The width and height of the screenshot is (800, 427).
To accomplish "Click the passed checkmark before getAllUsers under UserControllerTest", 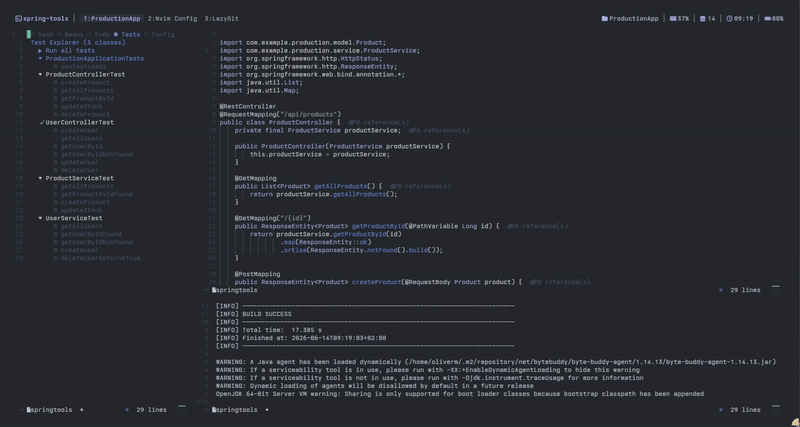I will (x=57, y=138).
